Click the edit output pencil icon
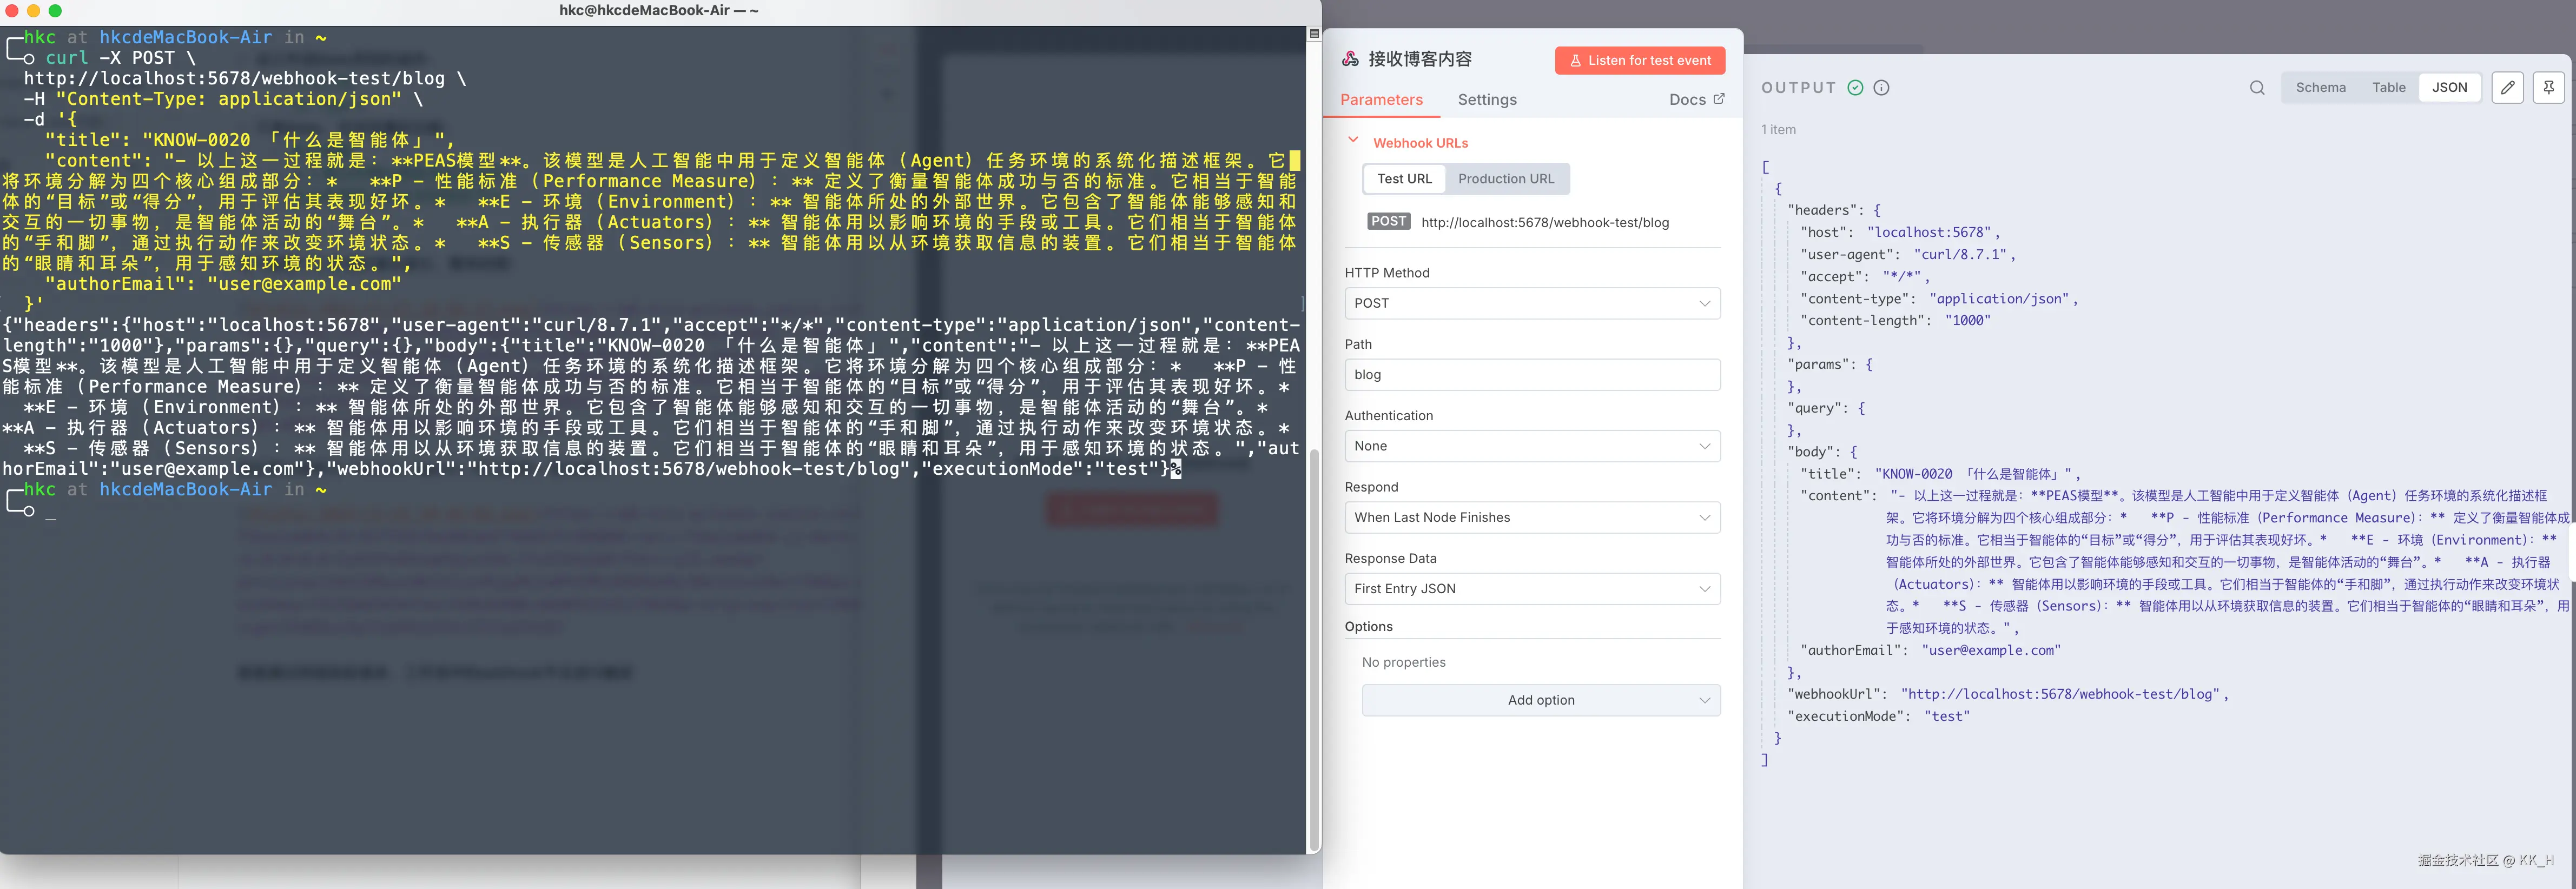This screenshot has height=889, width=2576. click(2508, 88)
